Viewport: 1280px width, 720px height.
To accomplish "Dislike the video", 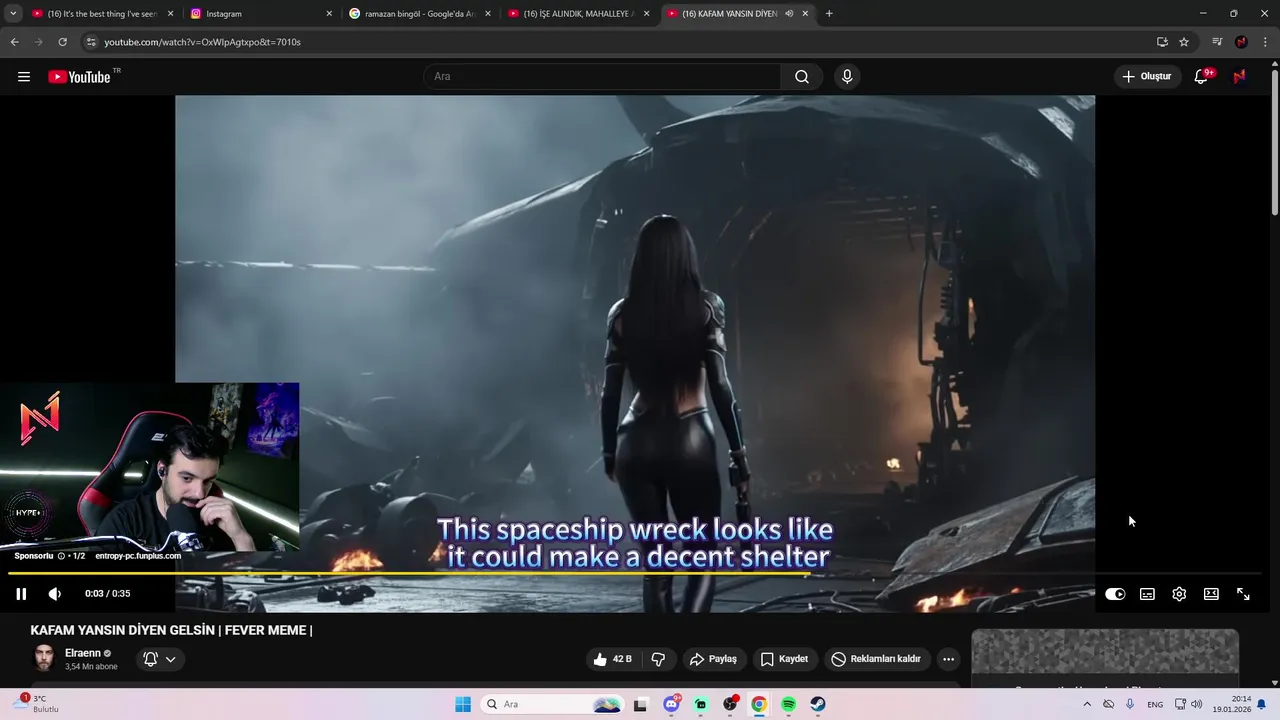I will click(658, 659).
